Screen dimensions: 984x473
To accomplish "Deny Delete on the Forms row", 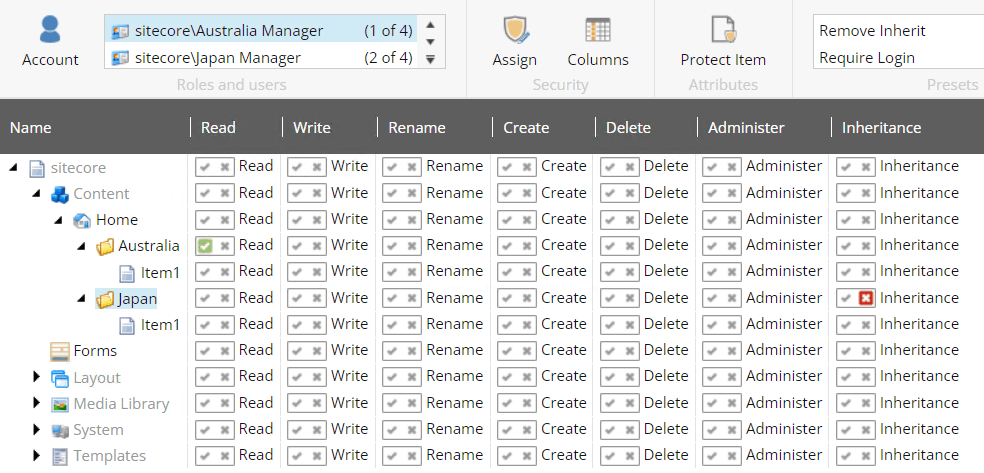I will point(629,351).
